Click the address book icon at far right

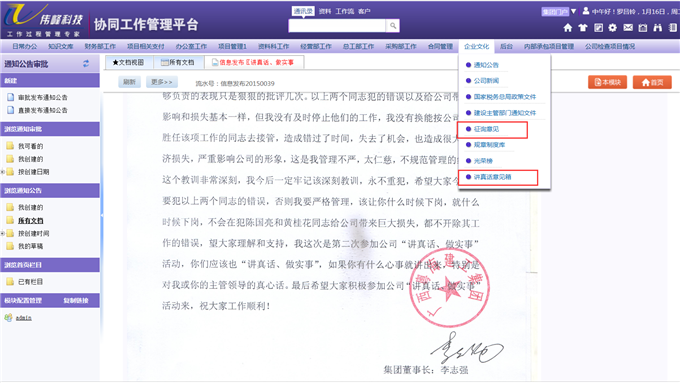673,28
